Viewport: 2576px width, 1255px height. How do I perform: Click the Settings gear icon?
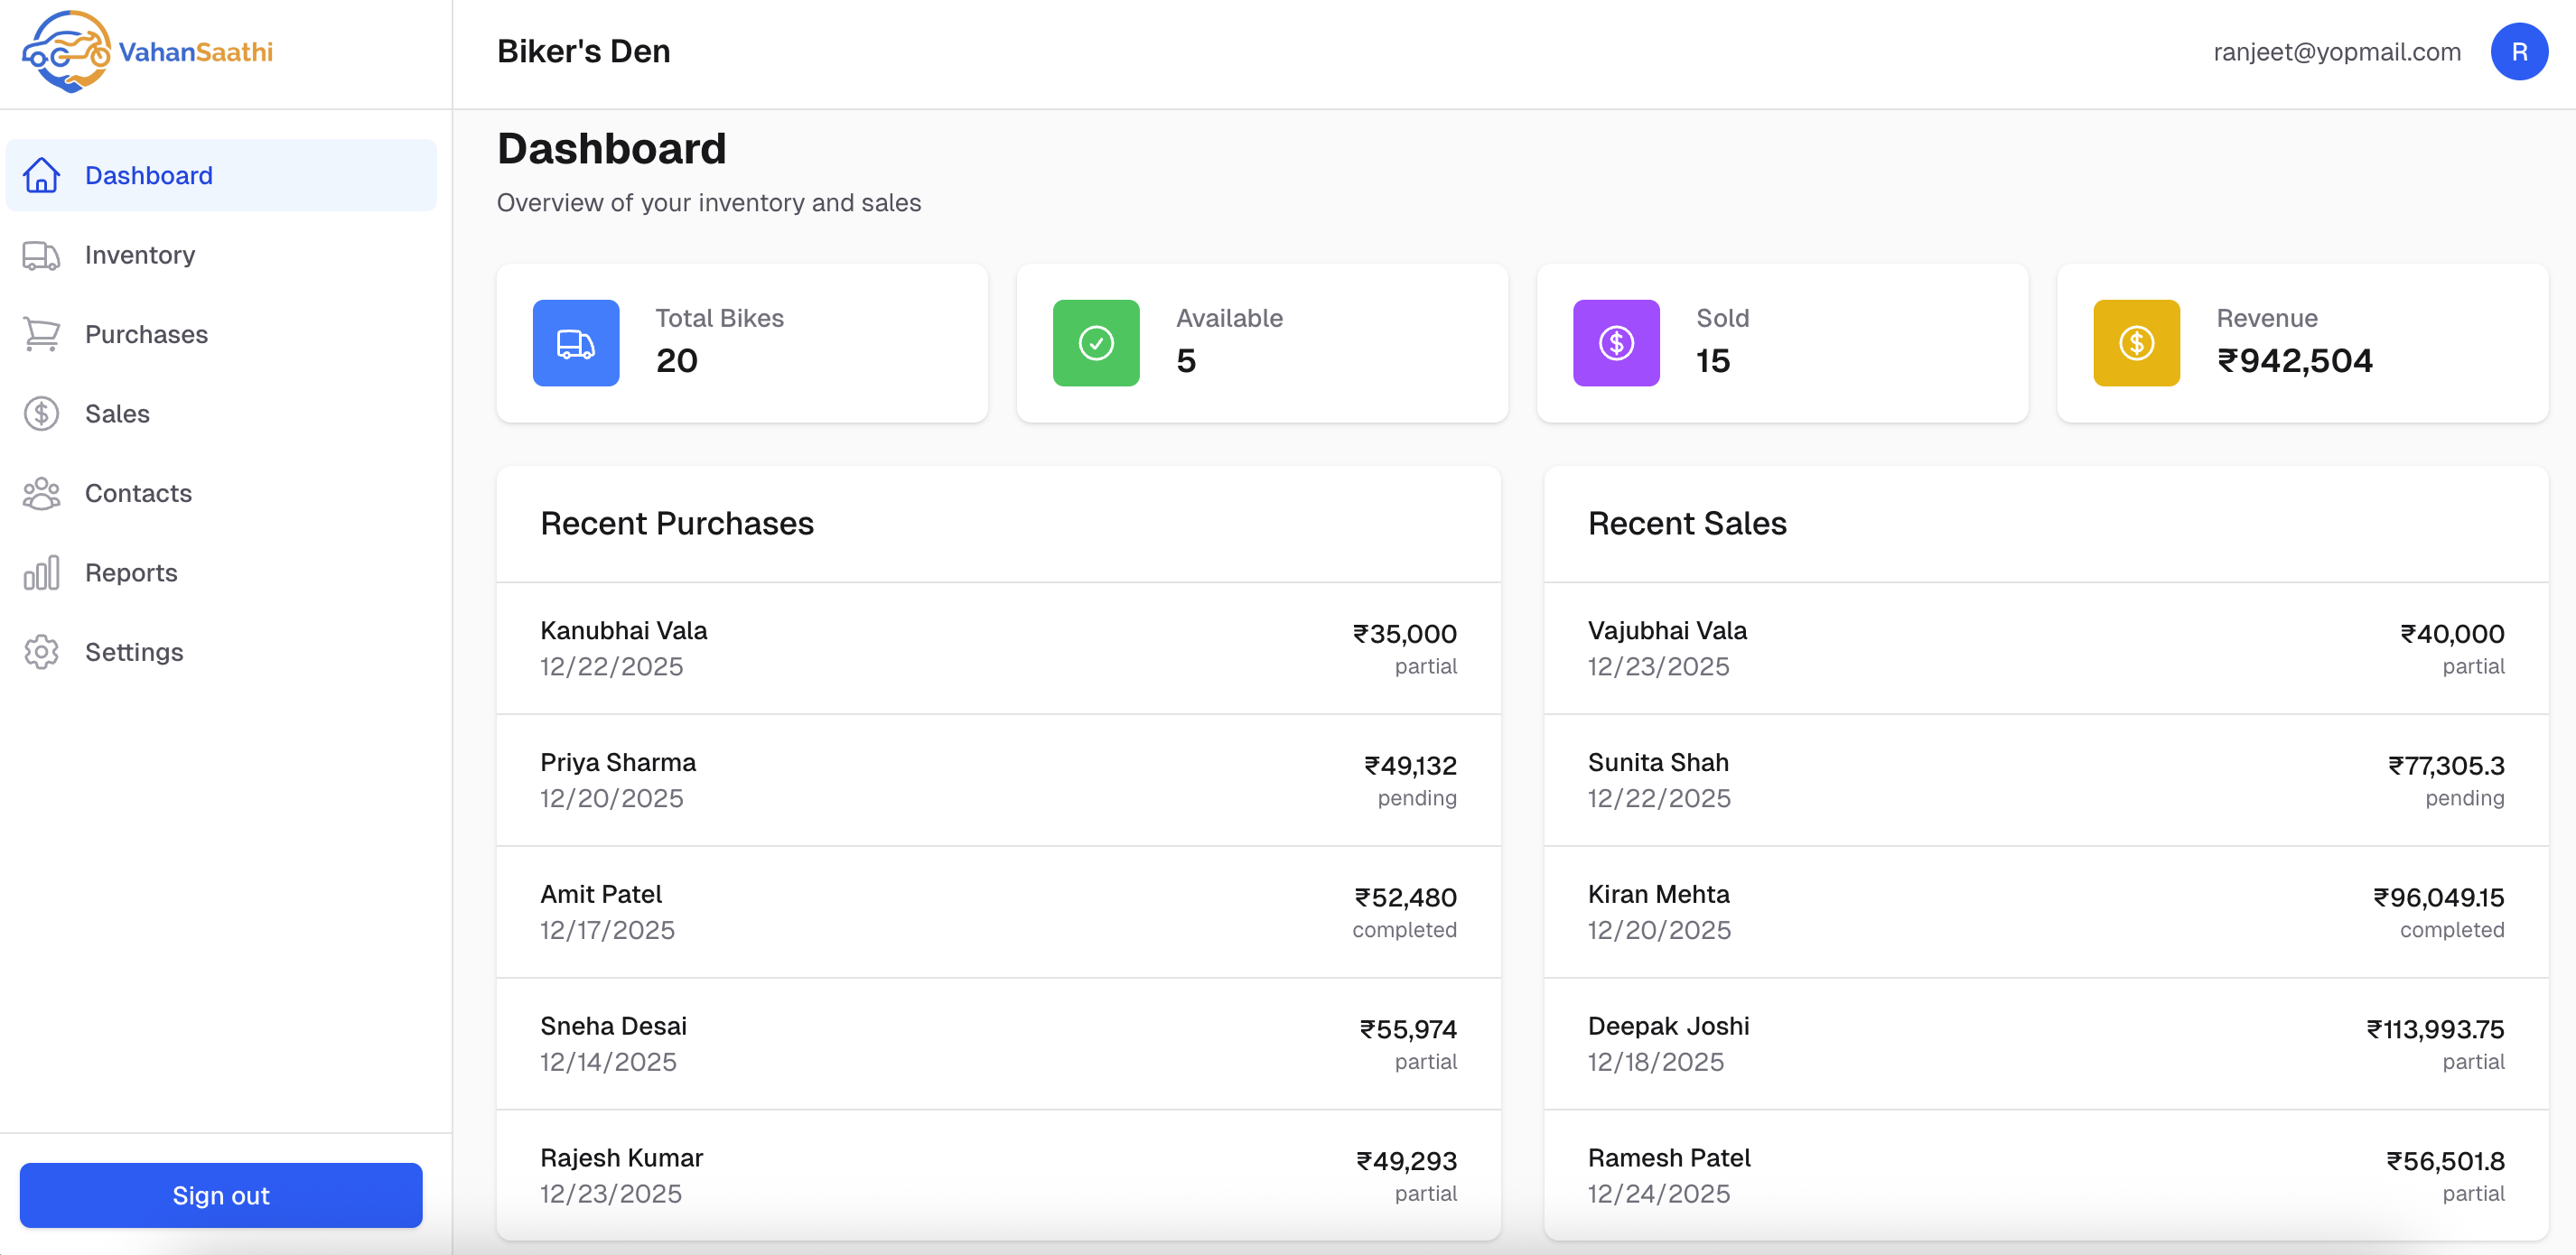coord(41,652)
